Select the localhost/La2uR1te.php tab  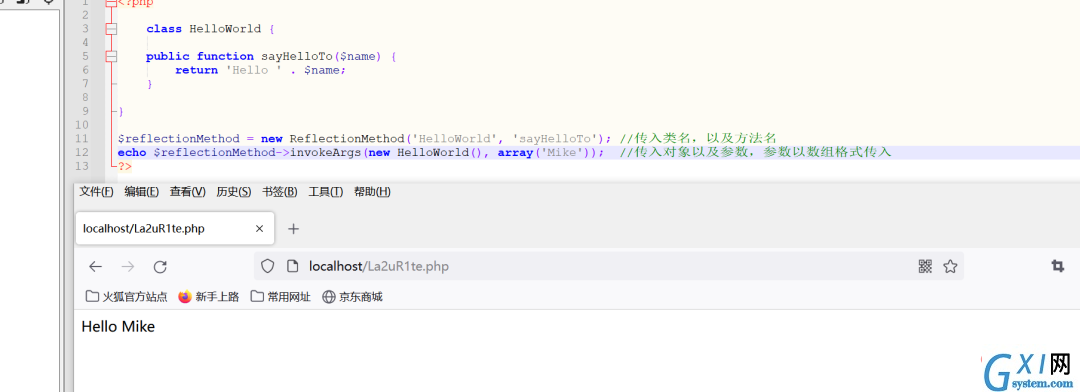[175, 228]
